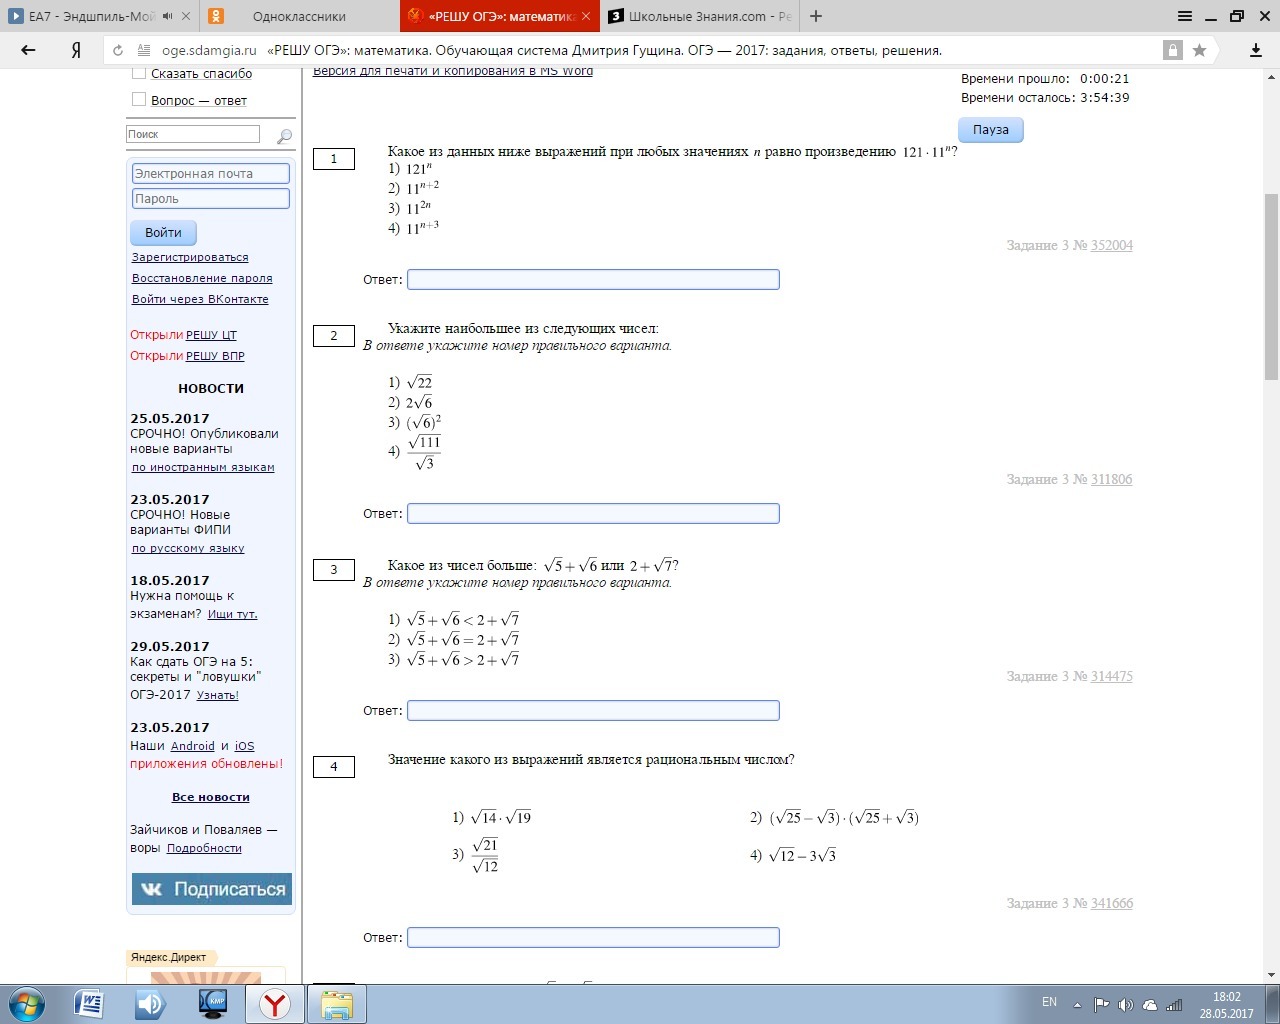The width and height of the screenshot is (1280, 1024).
Task: Open the browser hamburger menu
Action: [x=1185, y=16]
